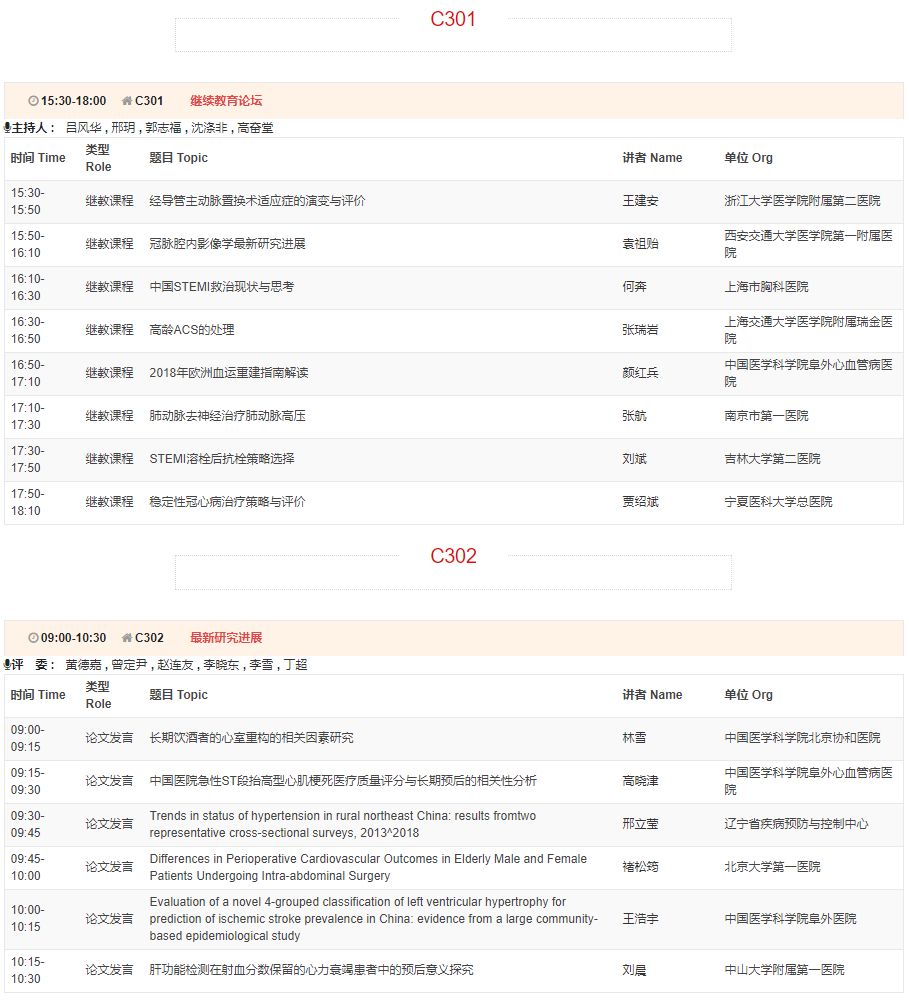The width and height of the screenshot is (909, 1001).
Task: Click topic Differences in Perioperative Cardiovascular Outcomes
Action: [368, 867]
